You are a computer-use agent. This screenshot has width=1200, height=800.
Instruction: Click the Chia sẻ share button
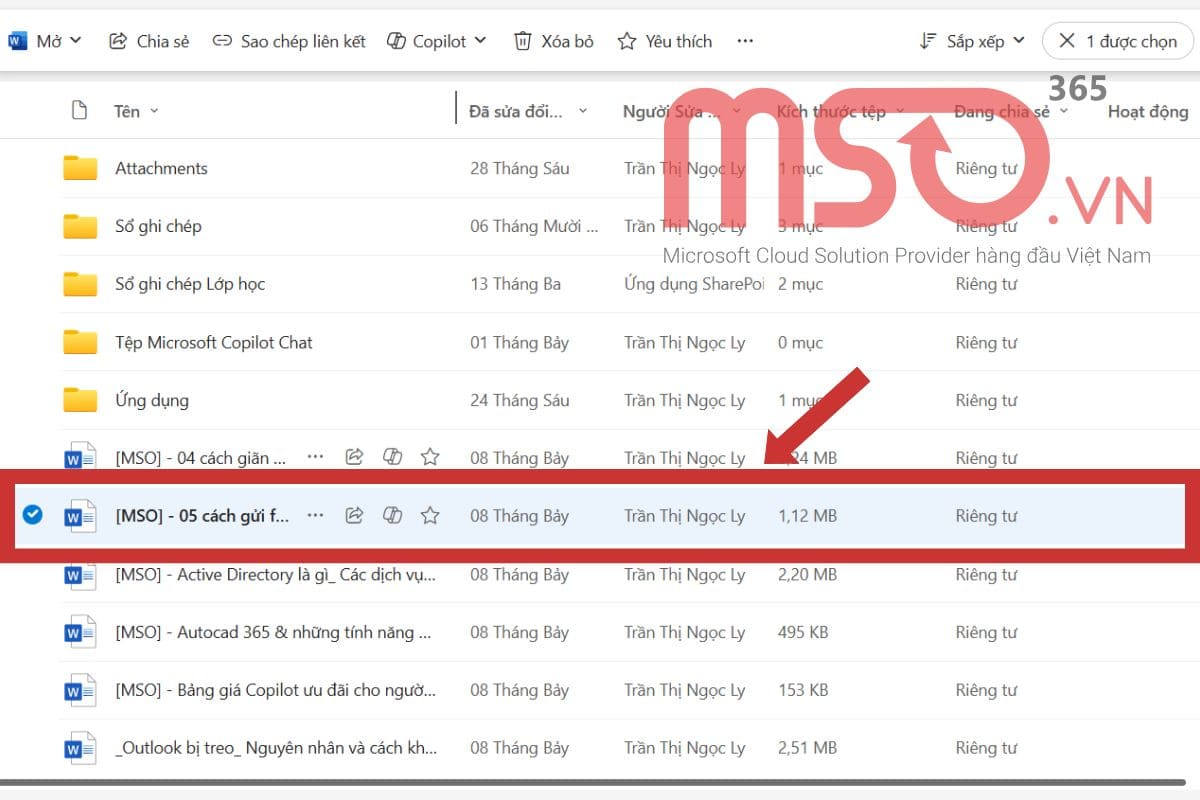(x=149, y=41)
